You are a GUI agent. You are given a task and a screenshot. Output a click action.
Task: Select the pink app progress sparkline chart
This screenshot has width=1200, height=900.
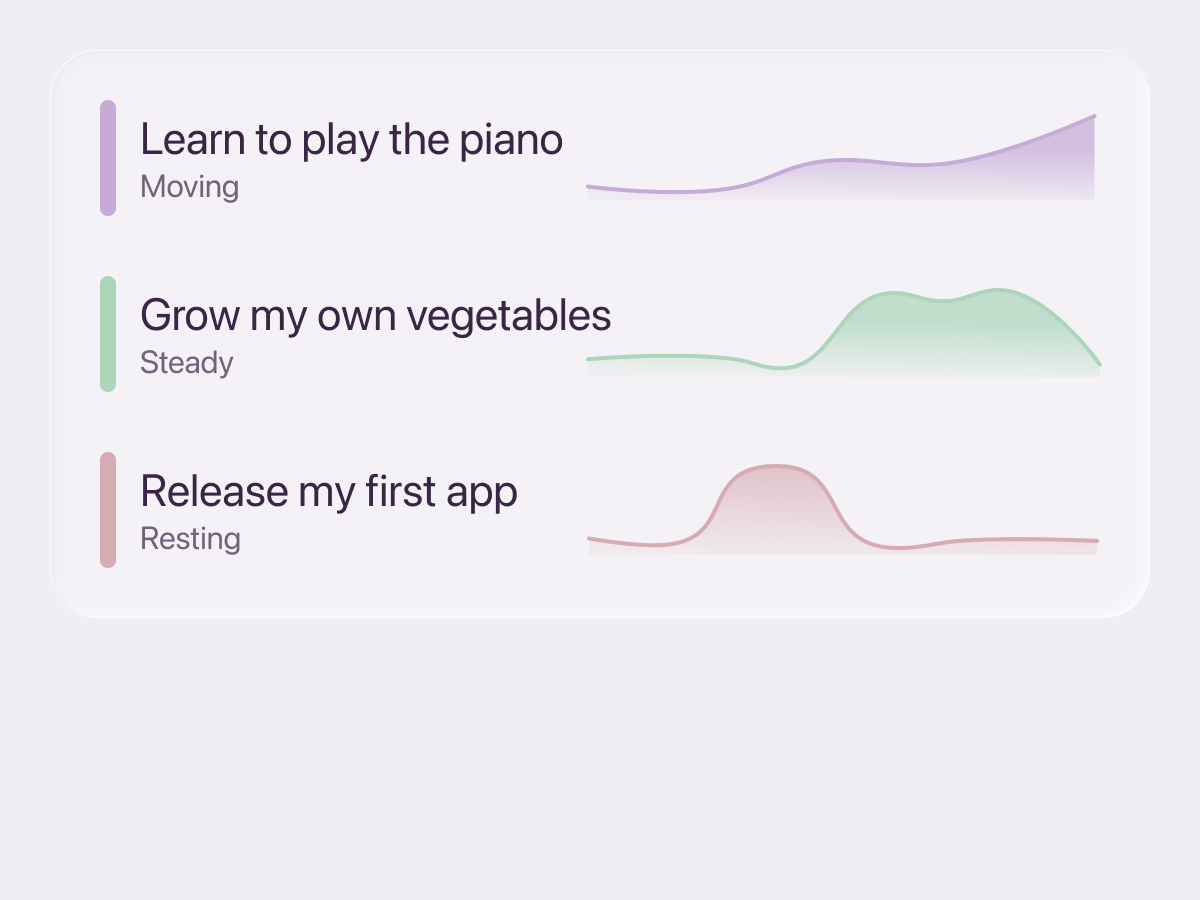842,509
